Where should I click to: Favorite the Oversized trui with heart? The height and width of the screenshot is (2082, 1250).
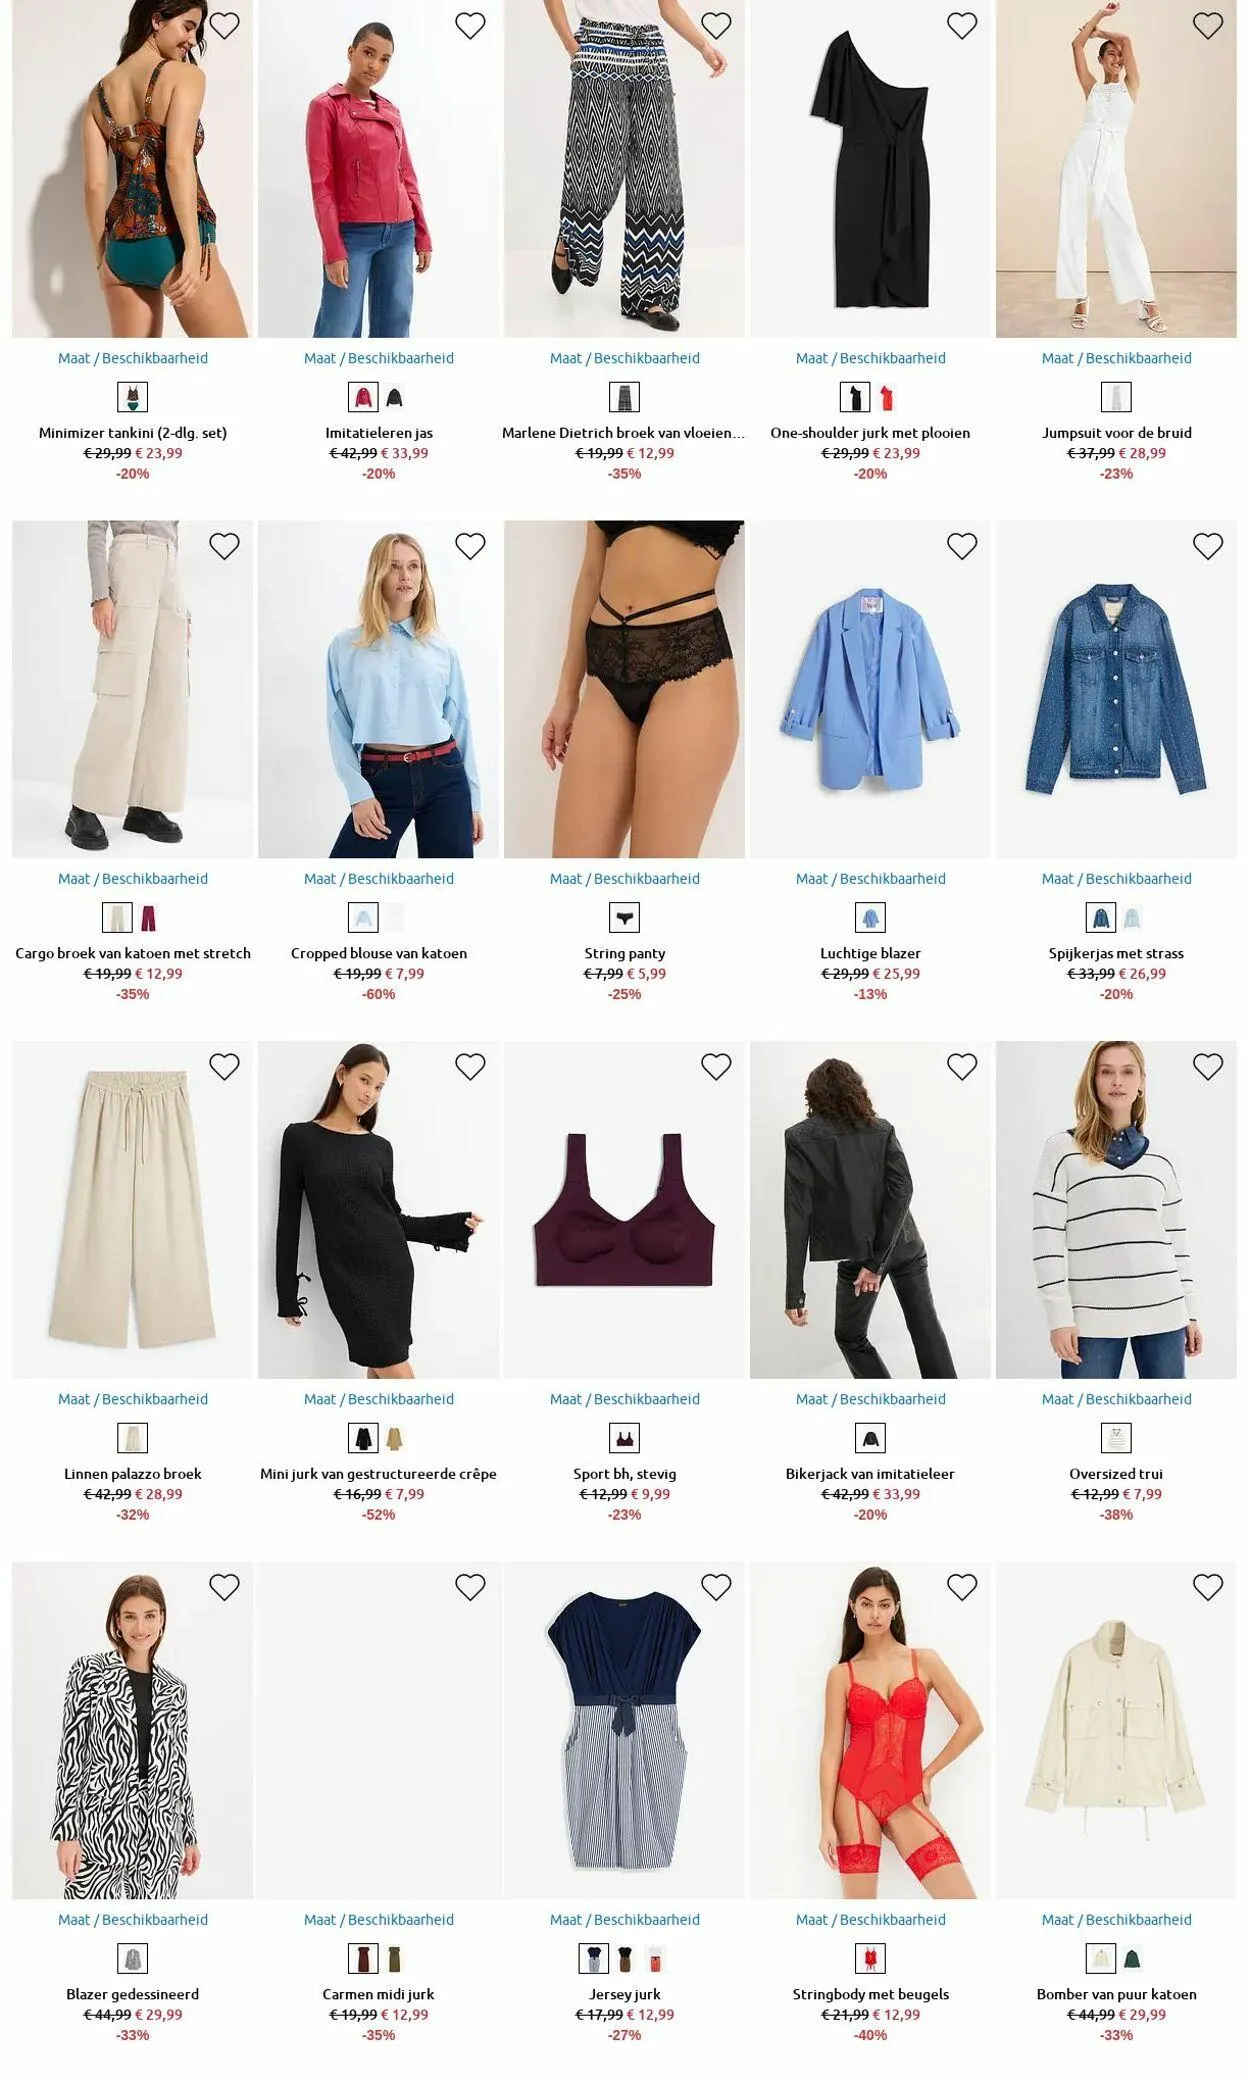[x=1208, y=1067]
